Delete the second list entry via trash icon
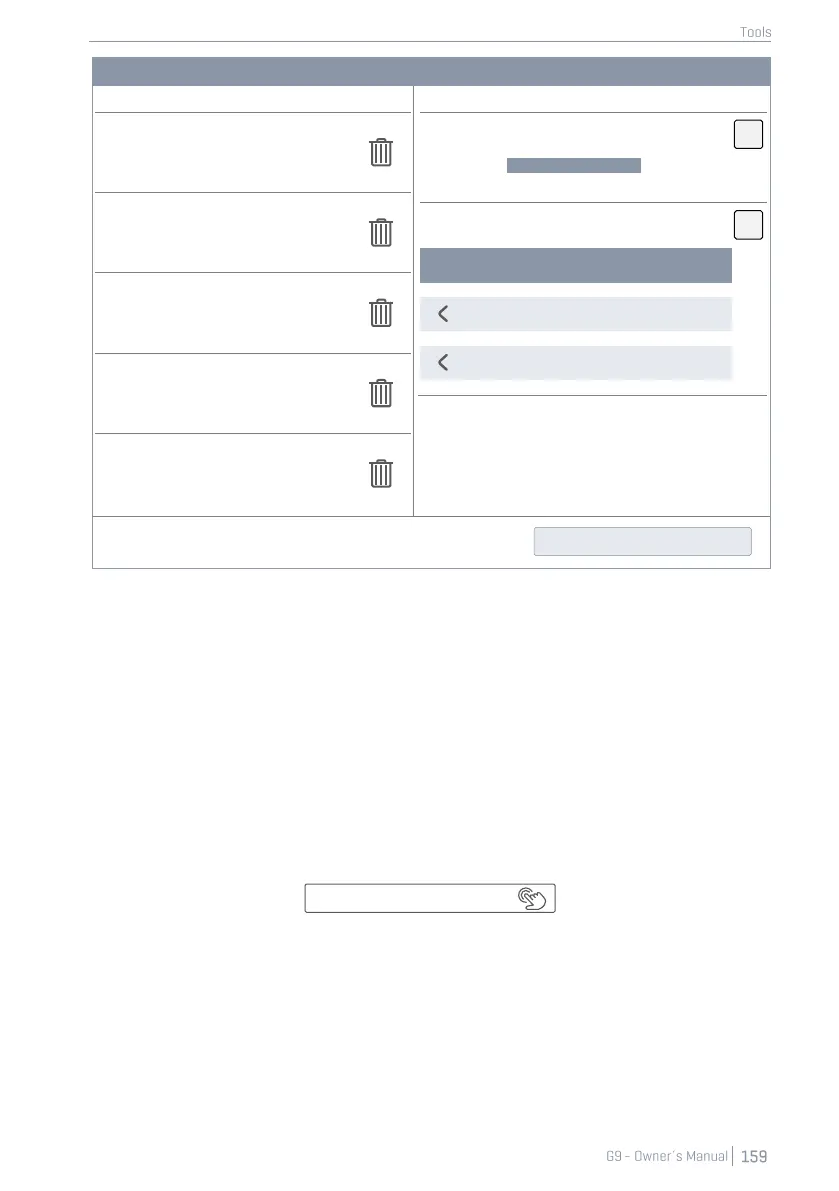 coord(381,233)
